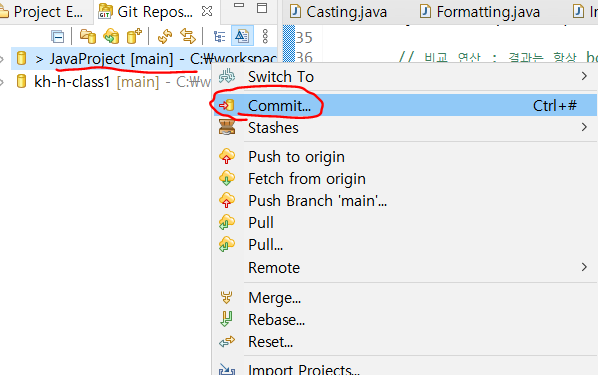Maximize the Git Repositories panel
This screenshot has width=598, height=375.
tap(262, 8)
